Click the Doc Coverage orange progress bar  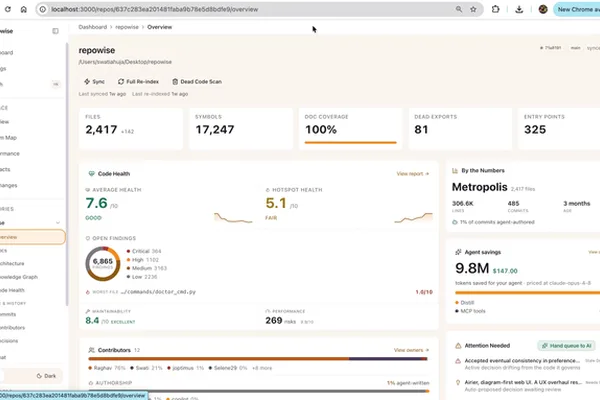351,143
